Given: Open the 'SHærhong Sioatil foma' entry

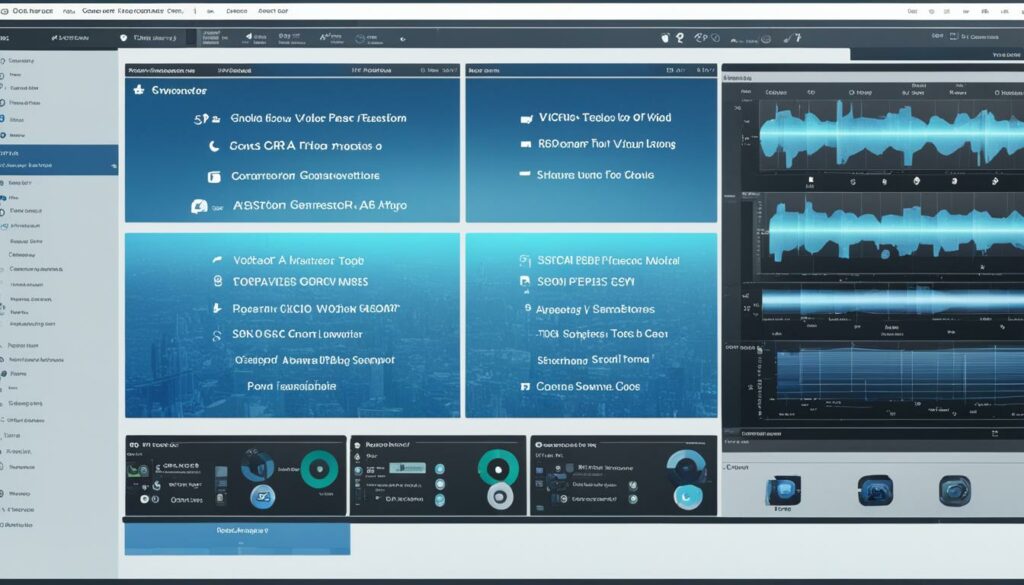Looking at the screenshot, I should click(x=593, y=360).
